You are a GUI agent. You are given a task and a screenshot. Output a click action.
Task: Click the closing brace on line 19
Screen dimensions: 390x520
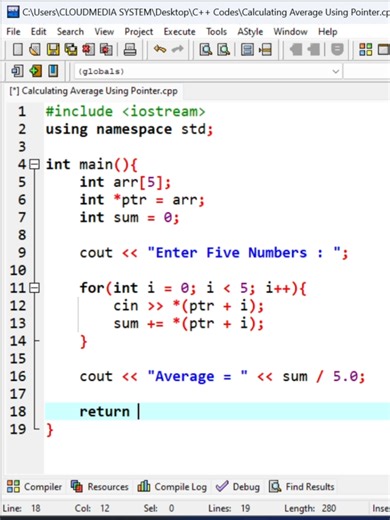50,430
